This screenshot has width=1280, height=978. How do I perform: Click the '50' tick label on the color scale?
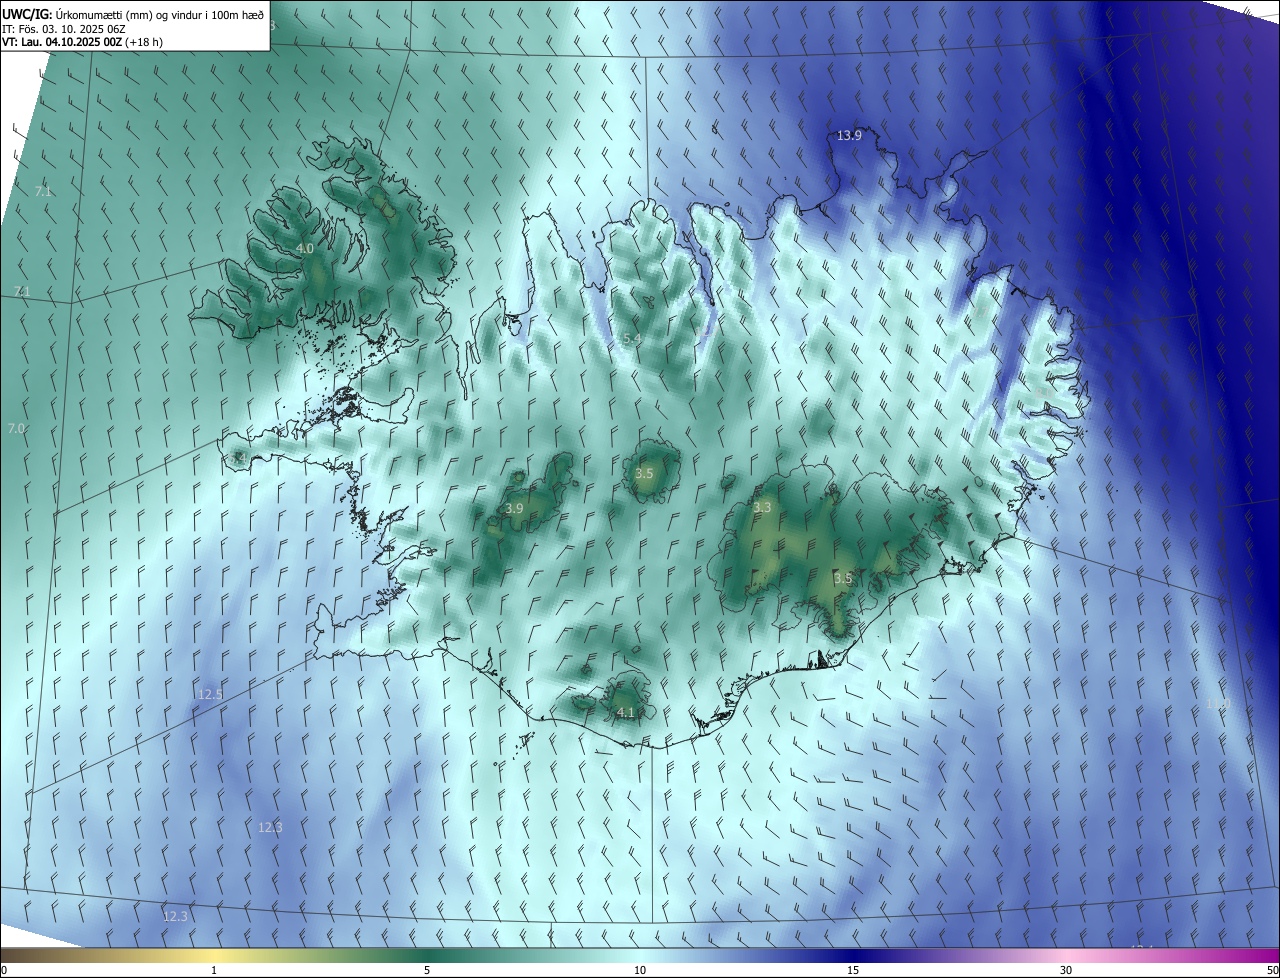[1271, 970]
